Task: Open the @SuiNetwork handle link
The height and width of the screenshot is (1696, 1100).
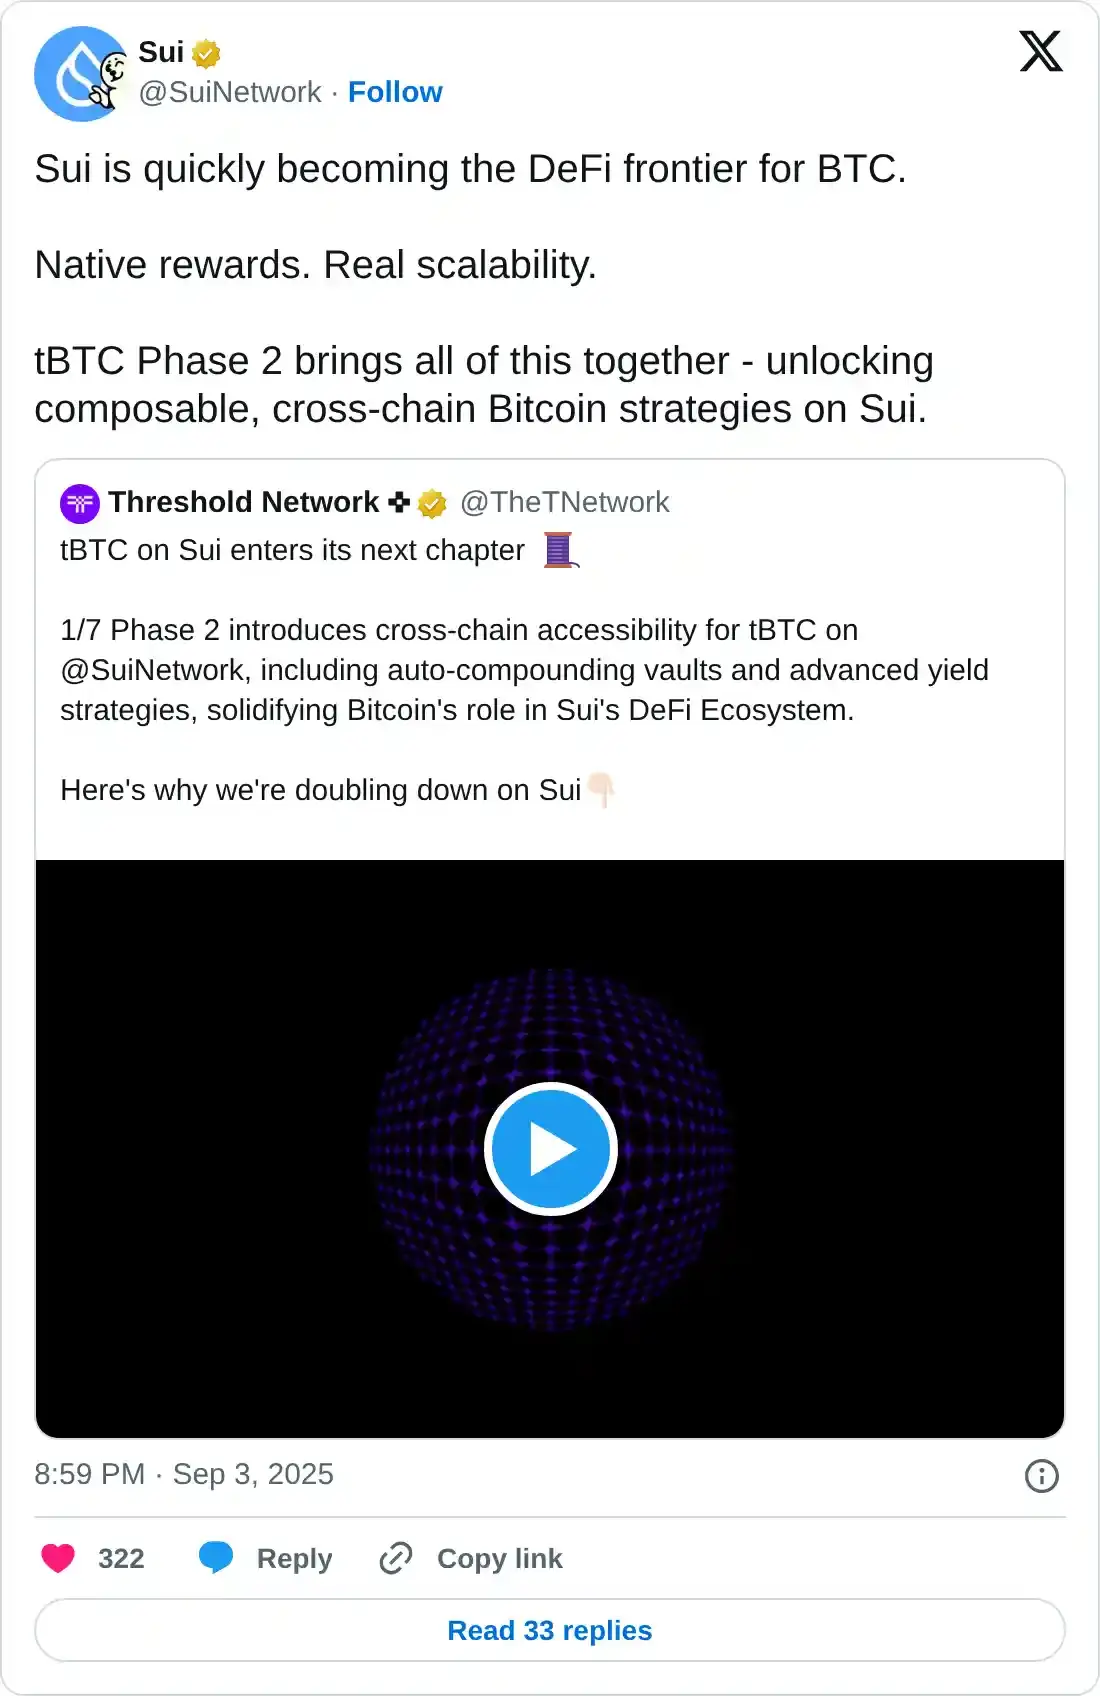Action: click(230, 92)
